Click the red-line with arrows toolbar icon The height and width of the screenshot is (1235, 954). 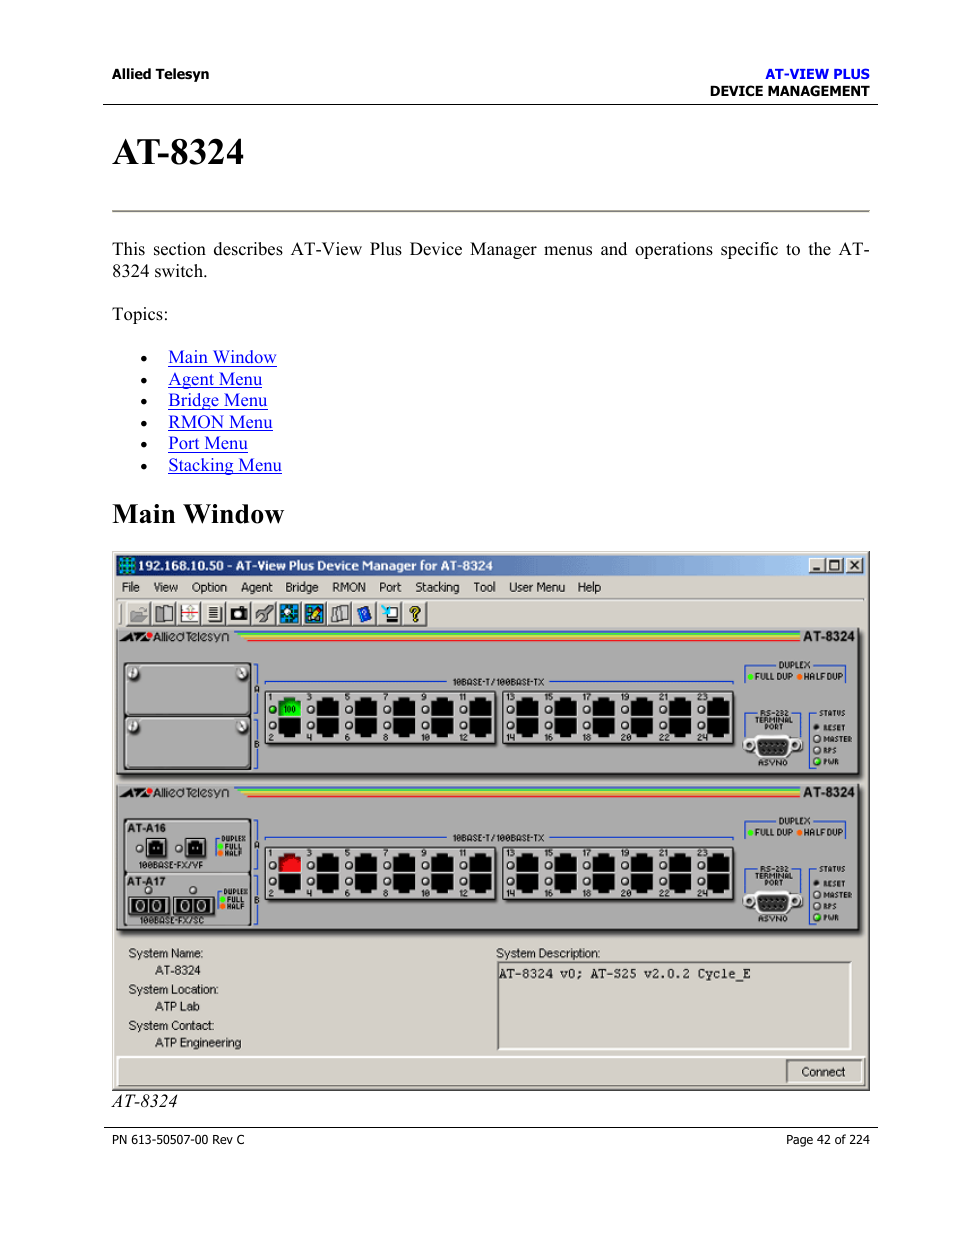pyautogui.click(x=189, y=614)
